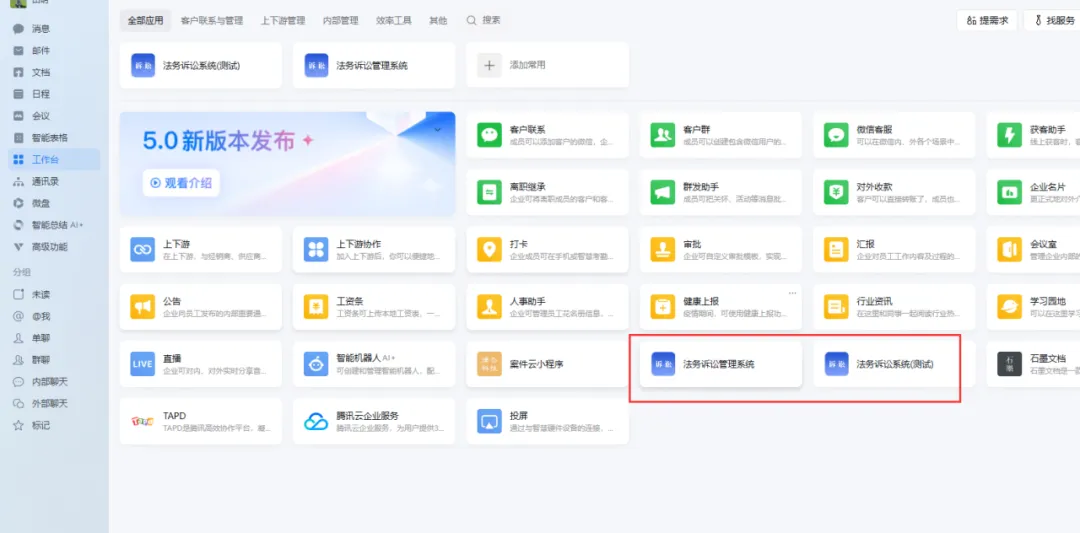
Task: Open 法务诉讼系统(测试) card in bottom app grid
Action: click(894, 364)
